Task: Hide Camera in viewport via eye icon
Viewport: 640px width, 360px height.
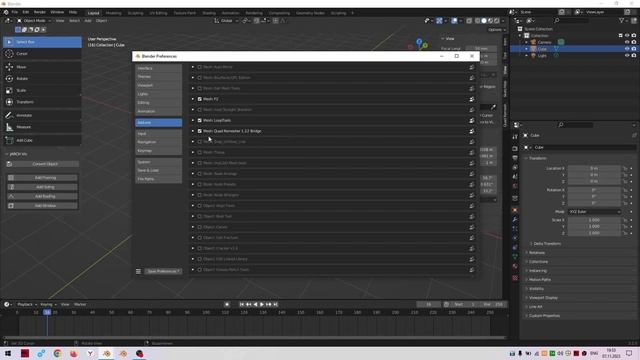Action: pyautogui.click(x=627, y=42)
